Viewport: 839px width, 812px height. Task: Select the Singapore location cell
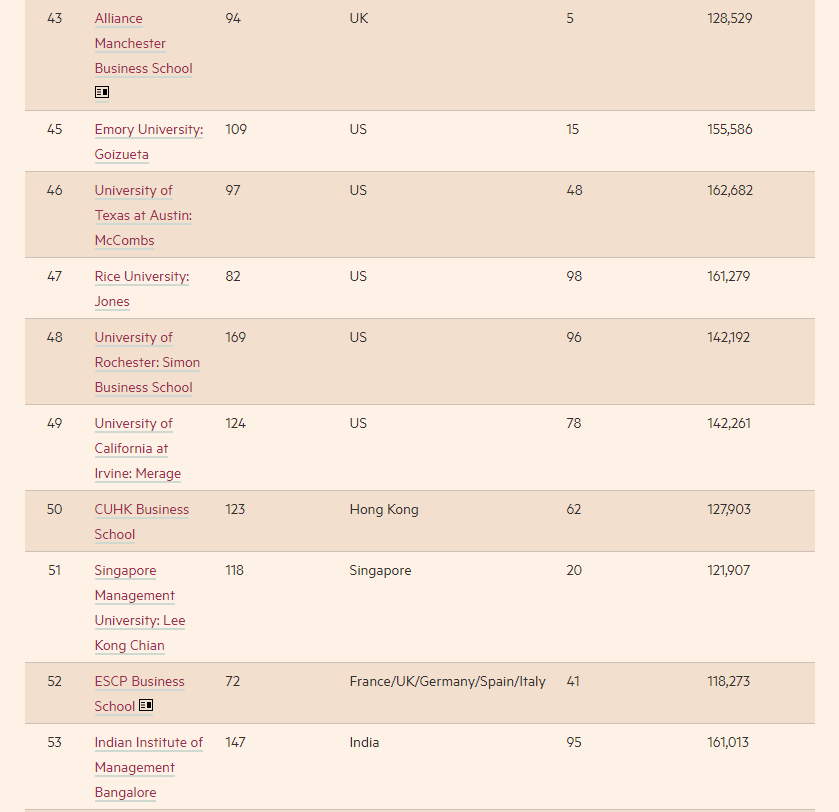click(380, 570)
